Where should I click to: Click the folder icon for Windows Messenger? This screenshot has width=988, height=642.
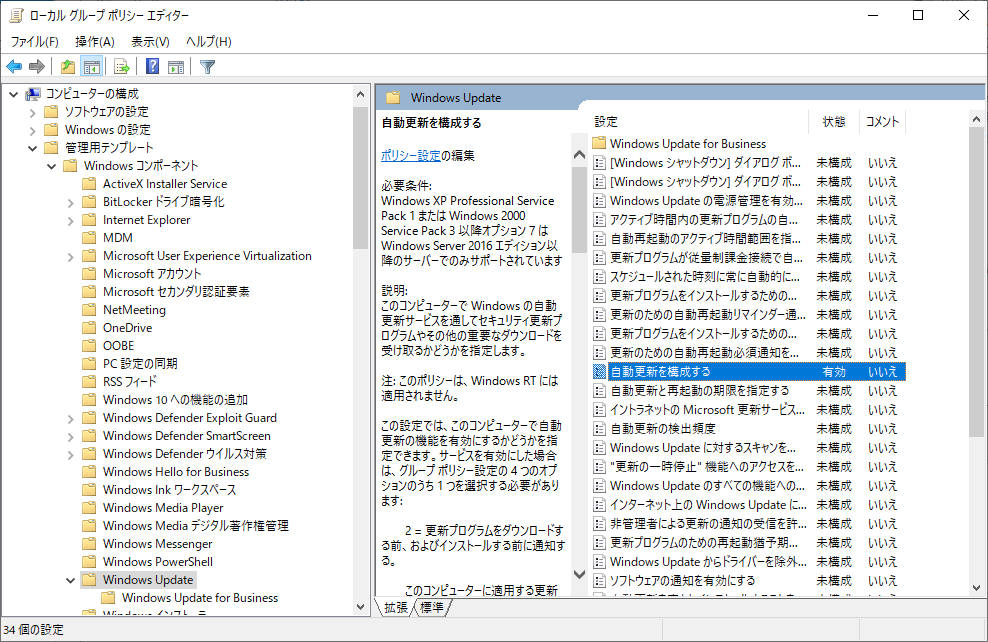90,544
